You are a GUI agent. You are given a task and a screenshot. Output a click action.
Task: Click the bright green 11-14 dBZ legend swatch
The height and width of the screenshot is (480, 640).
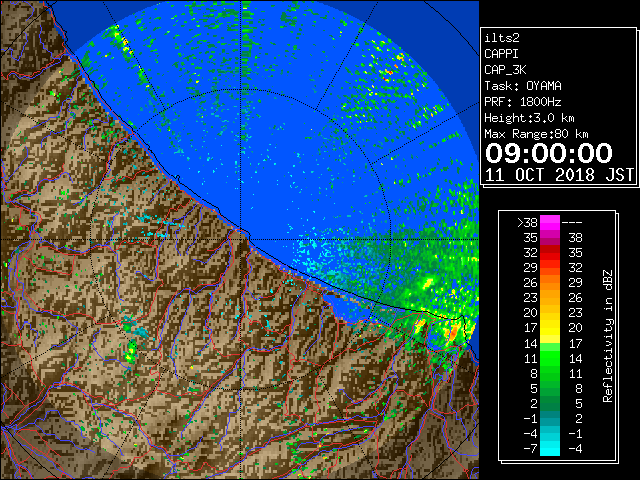(x=550, y=358)
